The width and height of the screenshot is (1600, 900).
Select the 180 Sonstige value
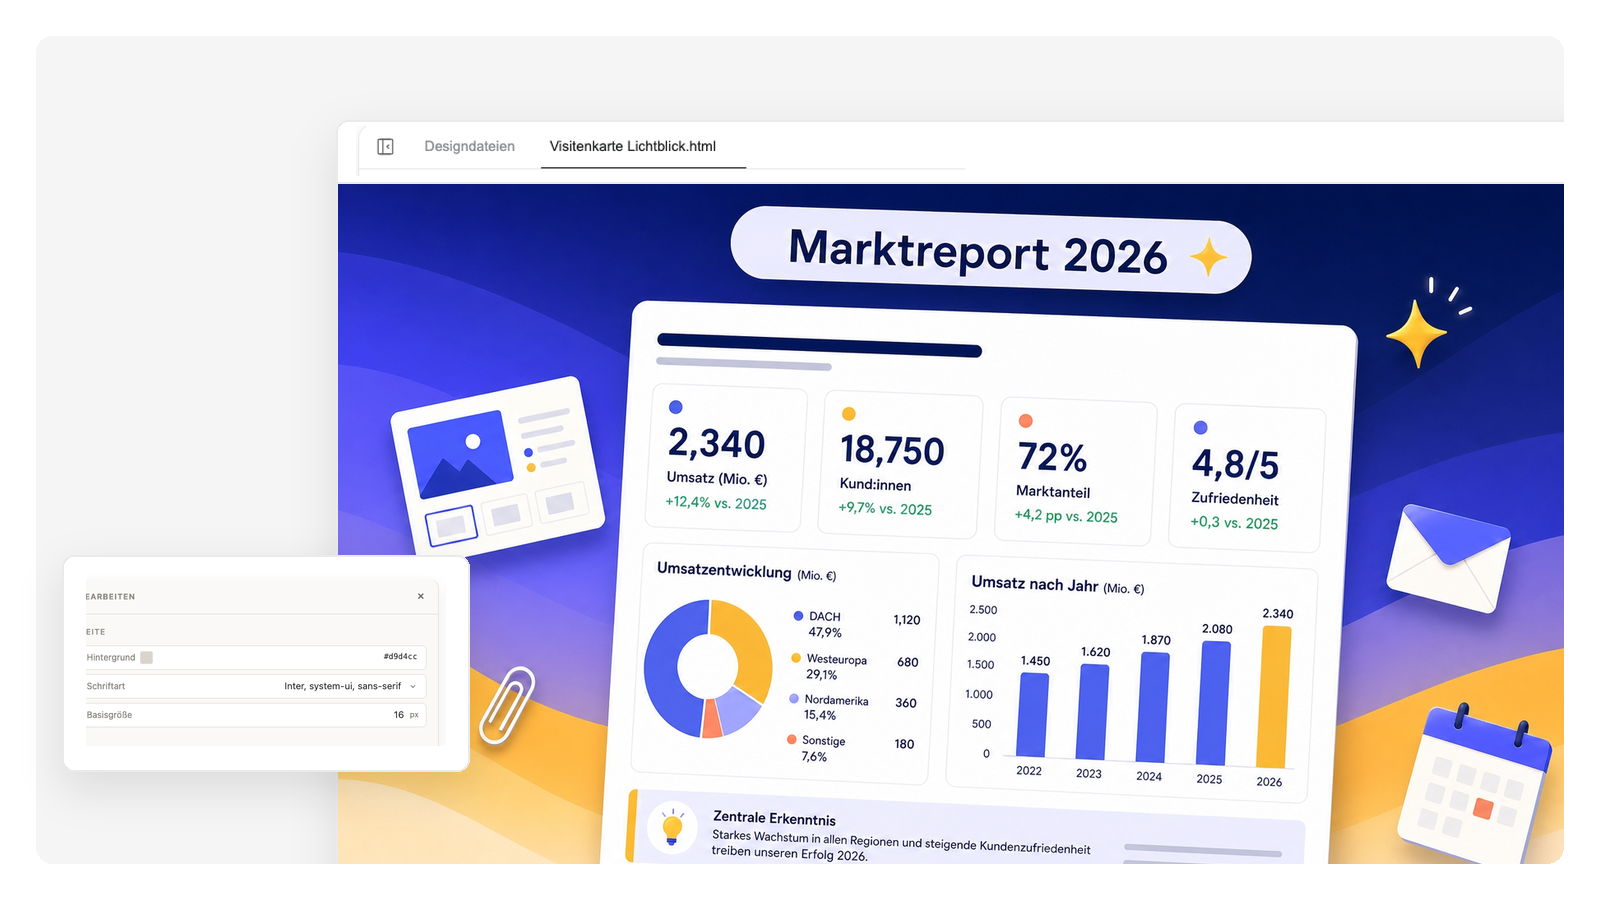904,744
